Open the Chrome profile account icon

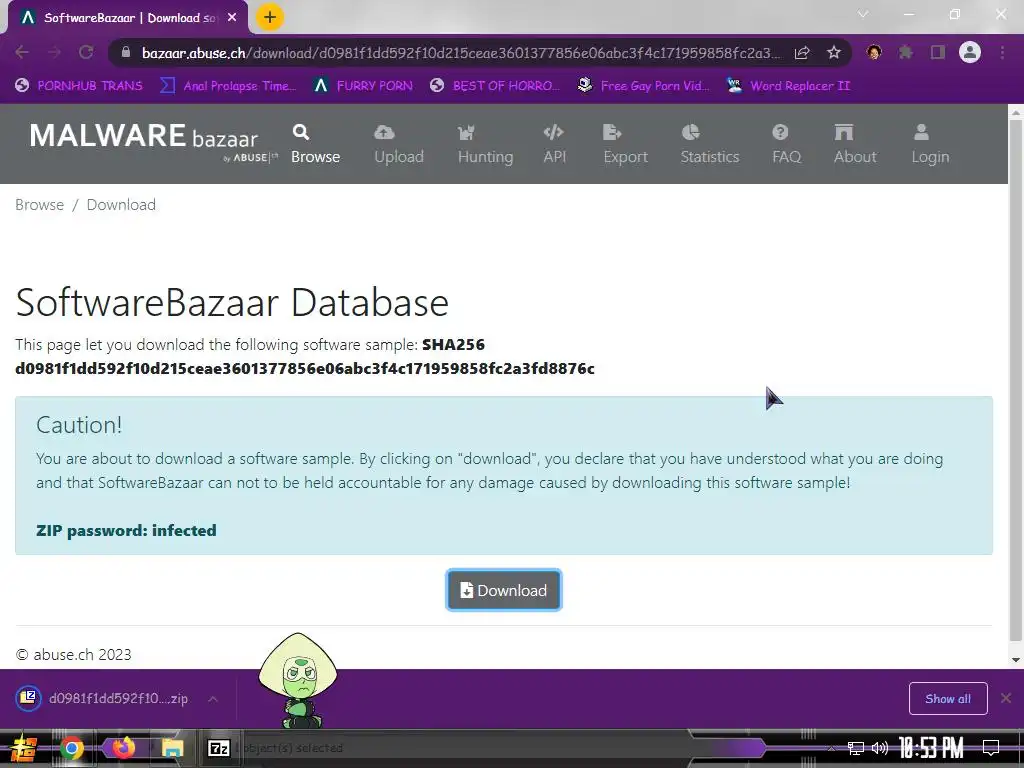(x=970, y=52)
